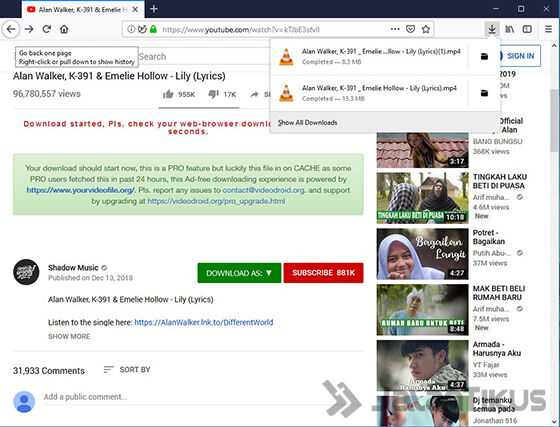Select the Alan Walker browser tab
560x427 pixels.
(x=83, y=10)
